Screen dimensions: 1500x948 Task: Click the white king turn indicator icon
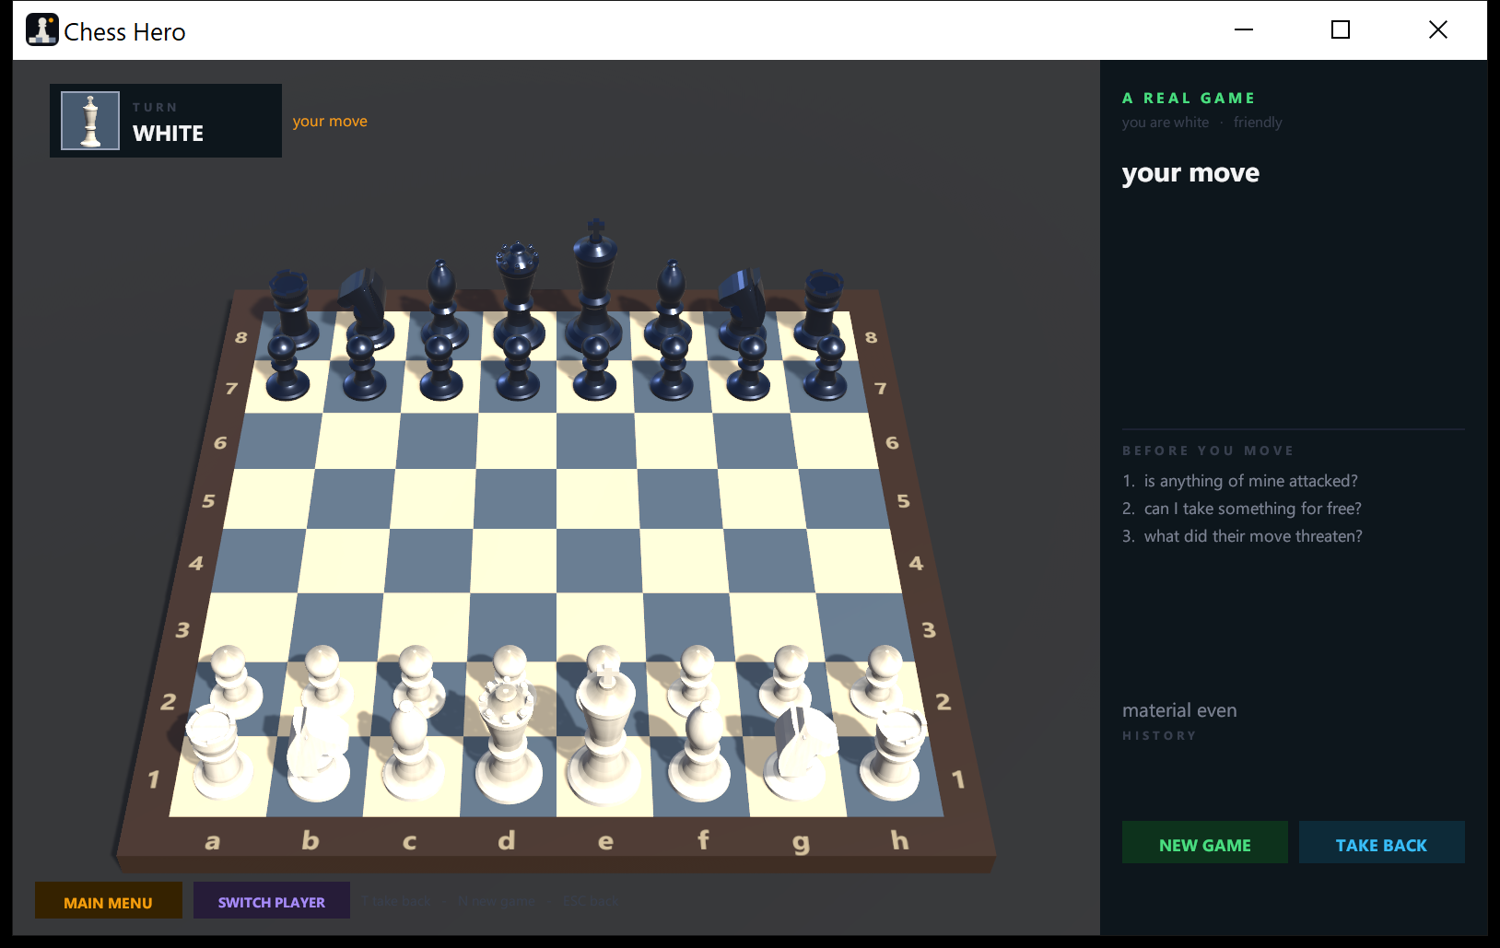(90, 121)
